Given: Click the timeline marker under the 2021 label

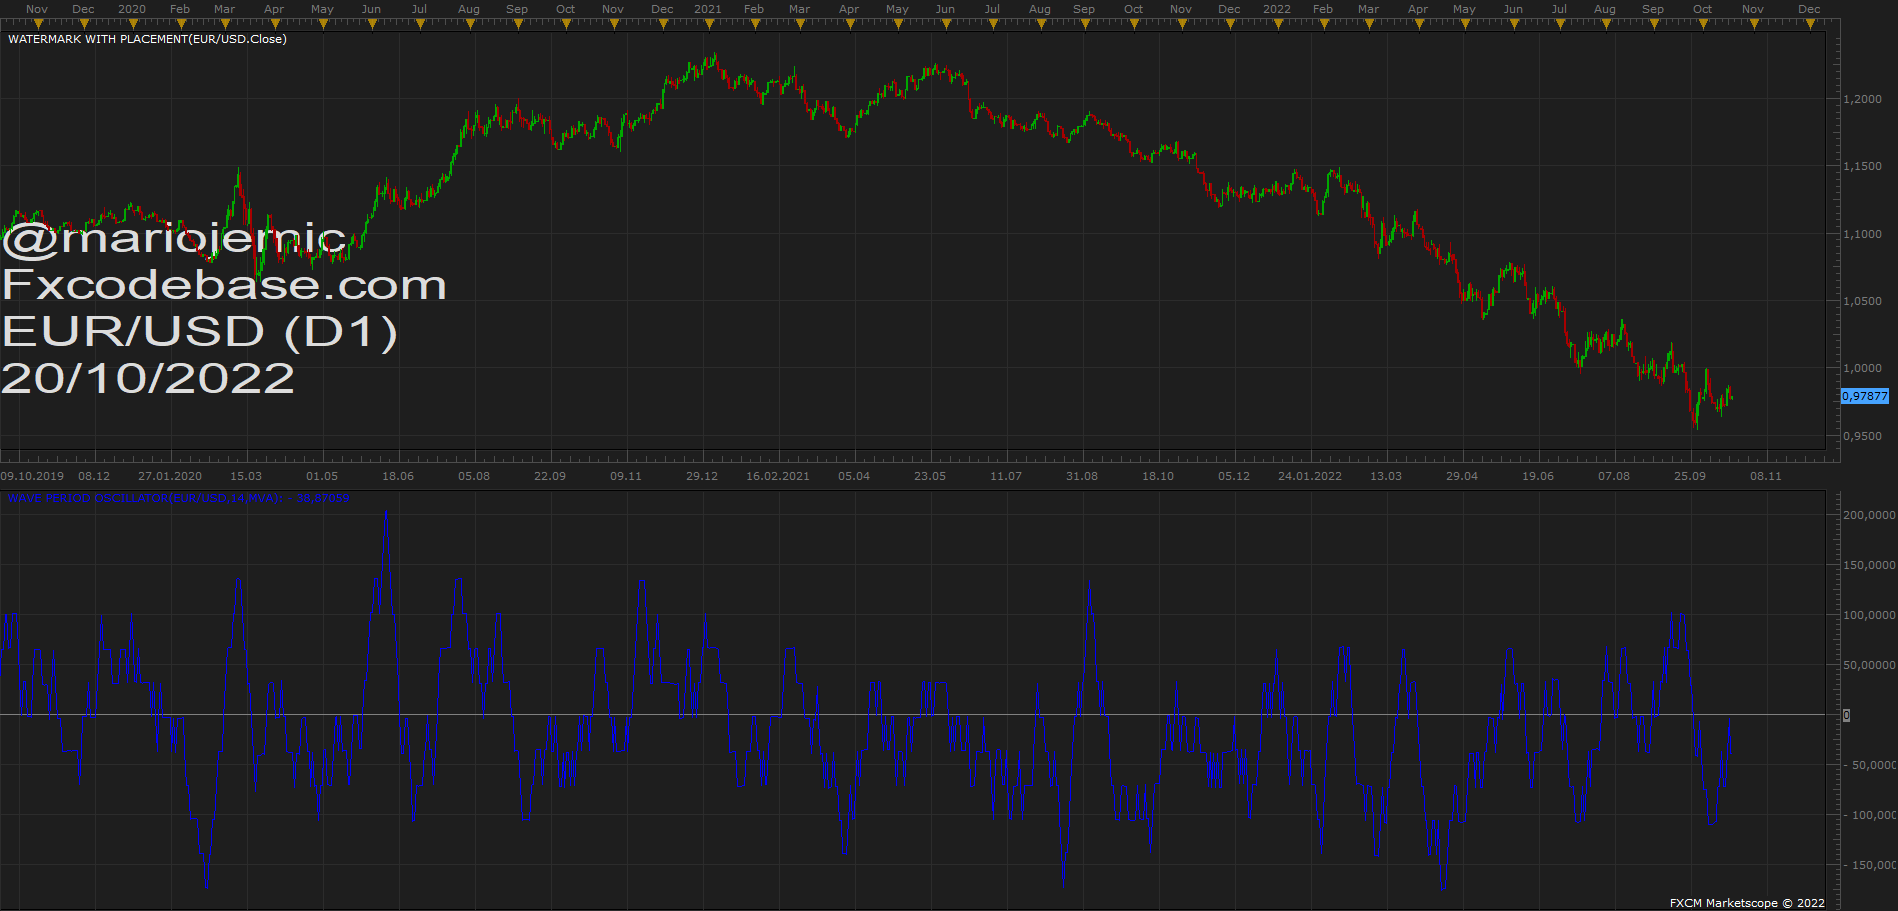Looking at the screenshot, I should pyautogui.click(x=710, y=24).
